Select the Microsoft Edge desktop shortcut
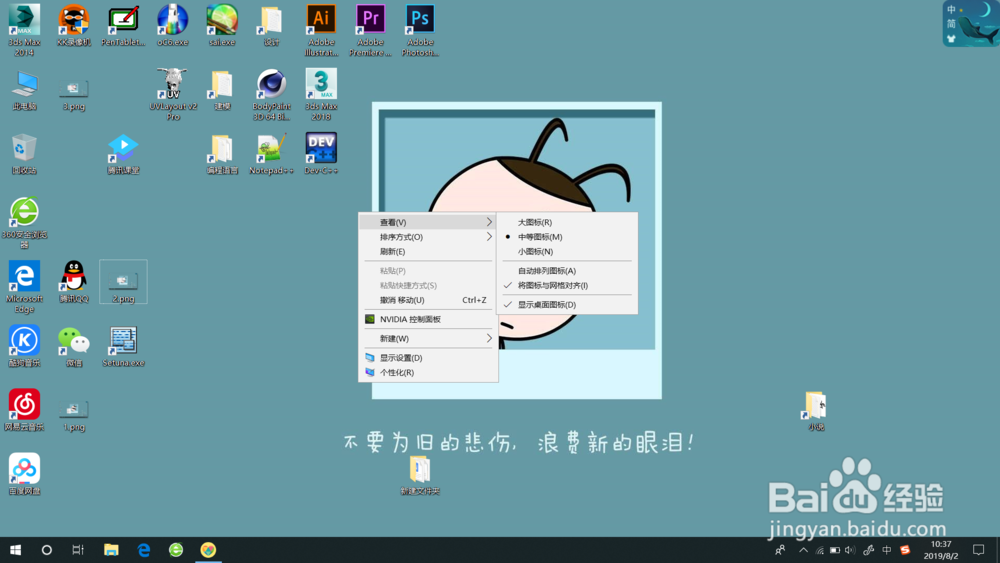Screen dimensions: 1000x563 pos(24,286)
